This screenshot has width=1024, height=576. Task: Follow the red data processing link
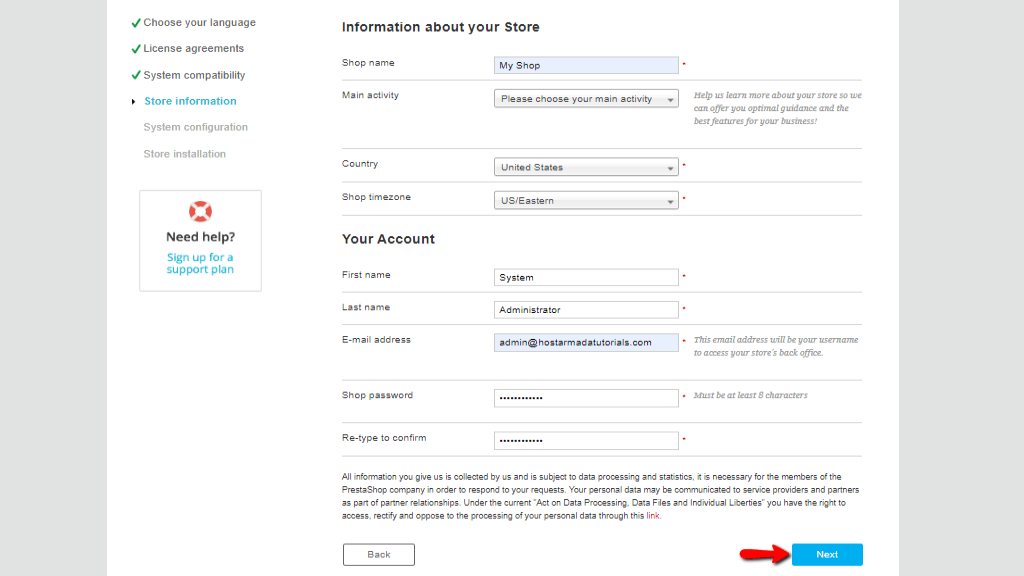click(652, 516)
